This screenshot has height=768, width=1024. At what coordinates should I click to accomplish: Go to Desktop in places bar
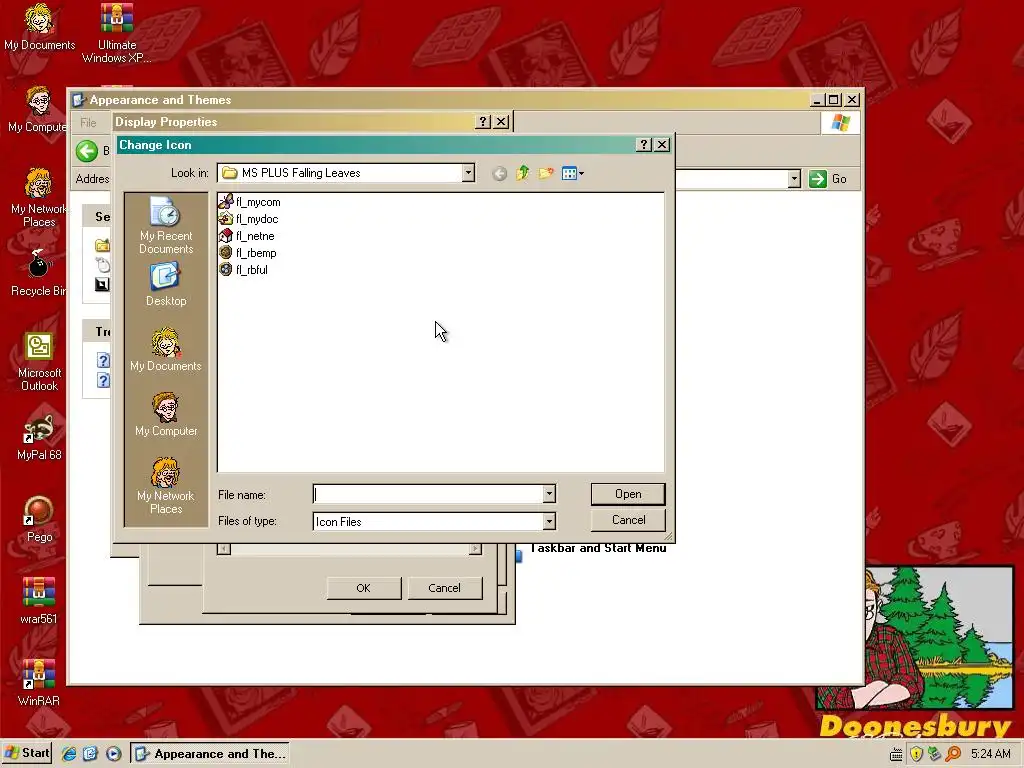[x=166, y=285]
